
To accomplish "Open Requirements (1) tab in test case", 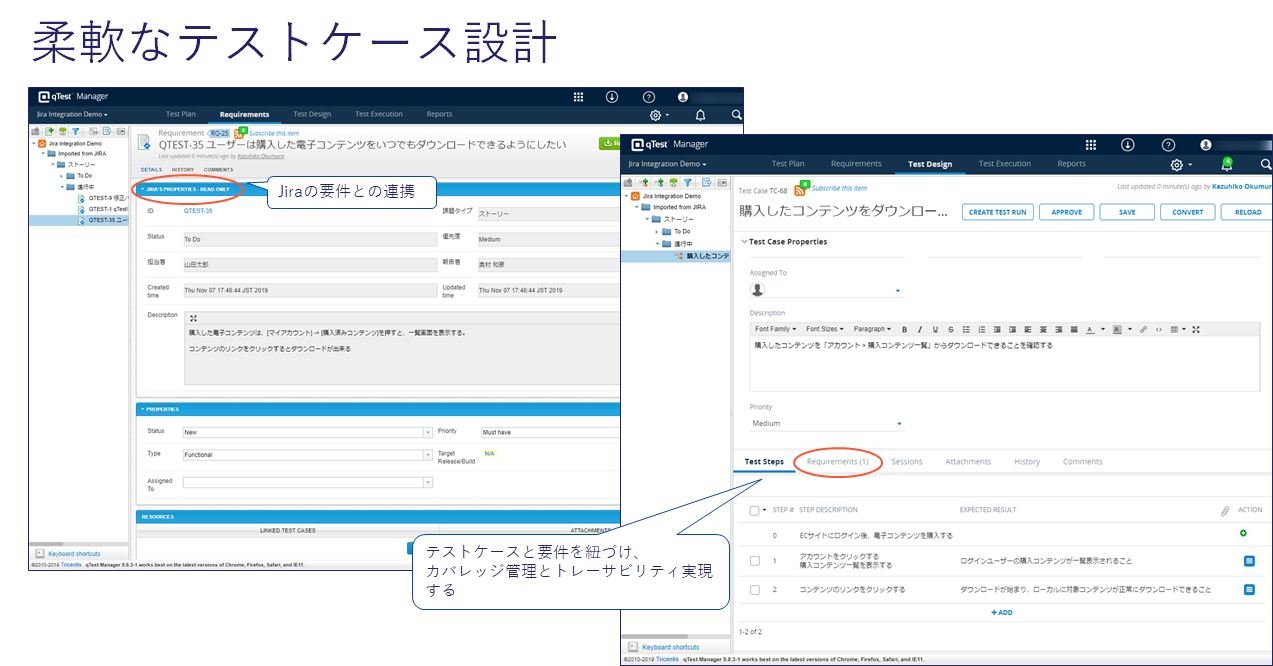I will [x=837, y=462].
